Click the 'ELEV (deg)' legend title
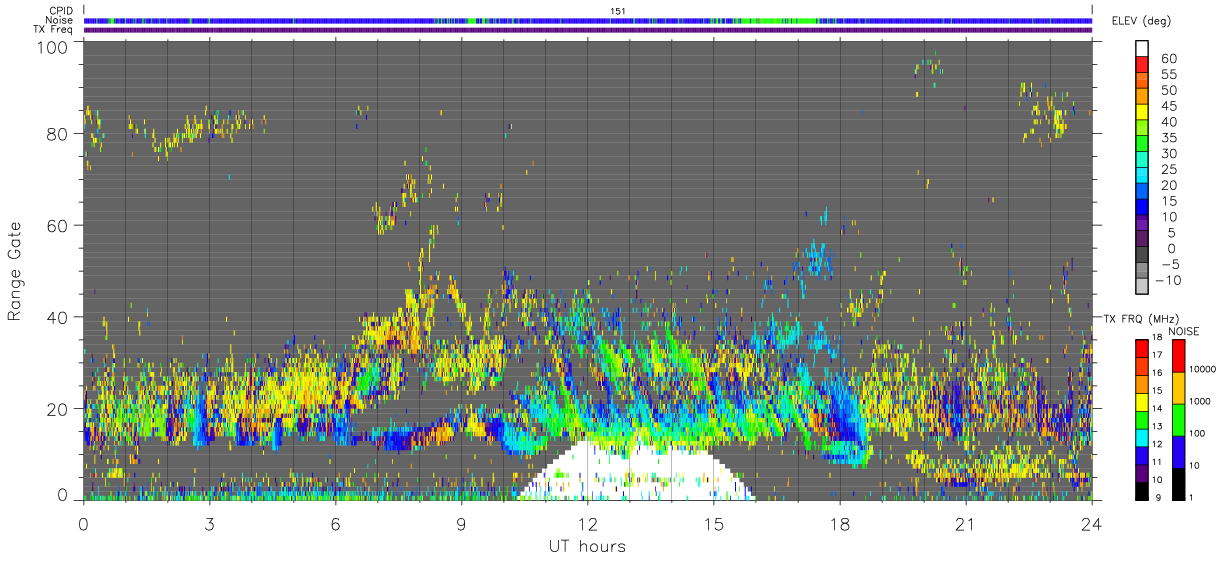The width and height of the screenshot is (1228, 567). (x=1142, y=21)
